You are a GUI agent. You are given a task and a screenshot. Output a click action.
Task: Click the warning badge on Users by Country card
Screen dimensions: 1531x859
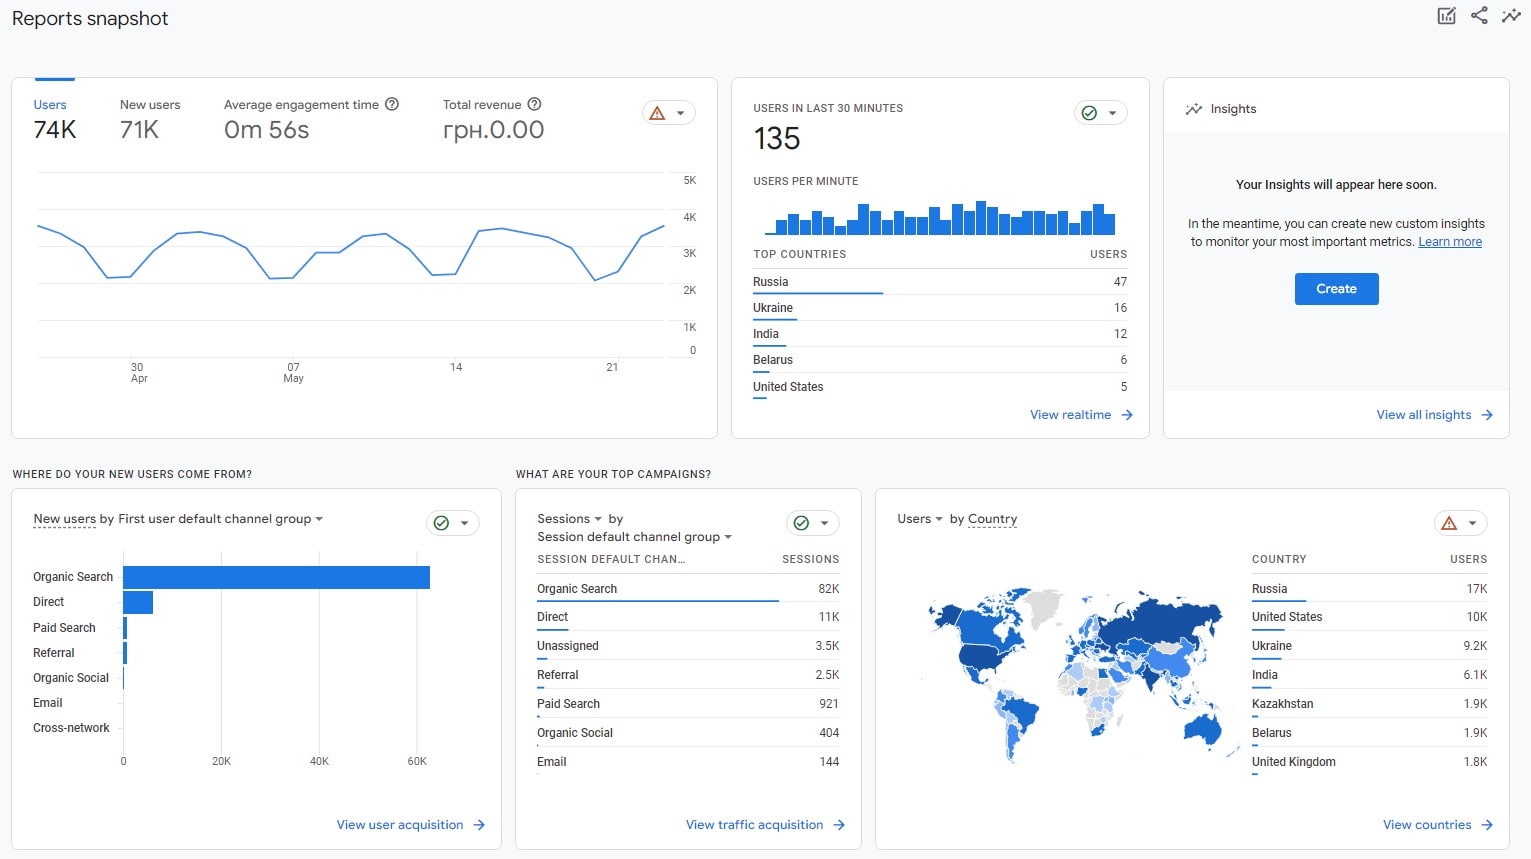[x=1451, y=522]
